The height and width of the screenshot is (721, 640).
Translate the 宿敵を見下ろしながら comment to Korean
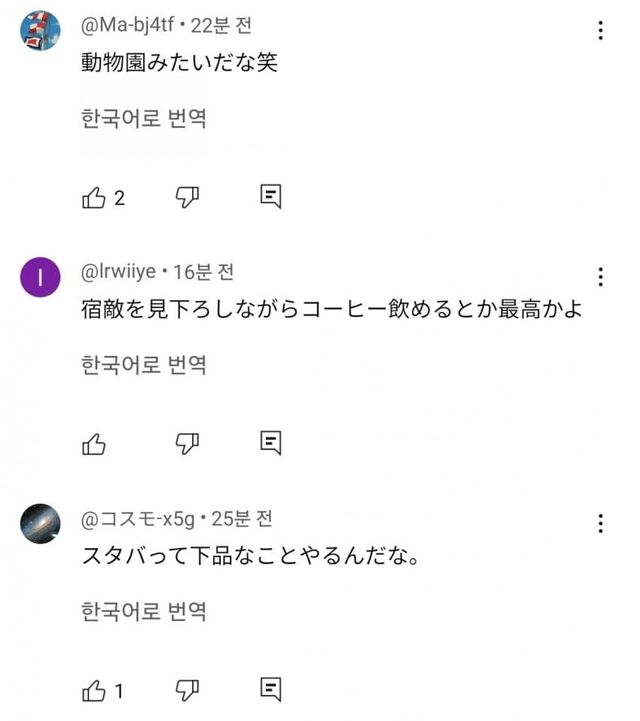coord(143,365)
